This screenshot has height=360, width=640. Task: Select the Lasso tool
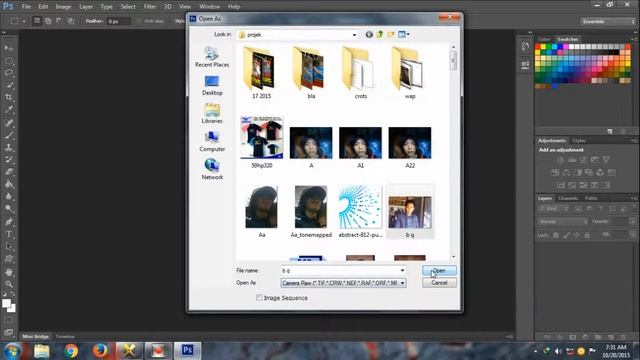pyautogui.click(x=9, y=73)
